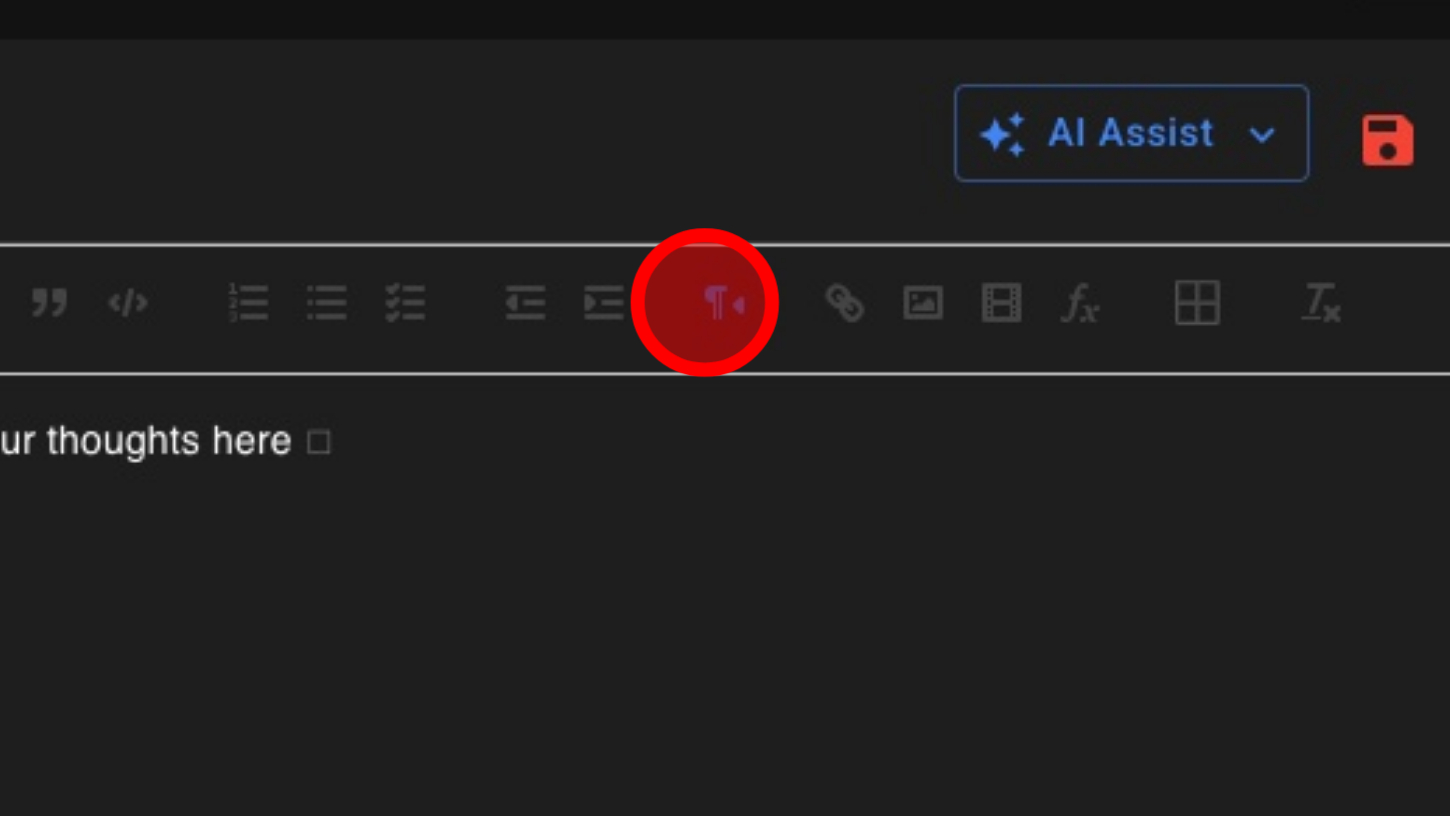Expand the AI Assist dropdown chevron

pos(1263,134)
